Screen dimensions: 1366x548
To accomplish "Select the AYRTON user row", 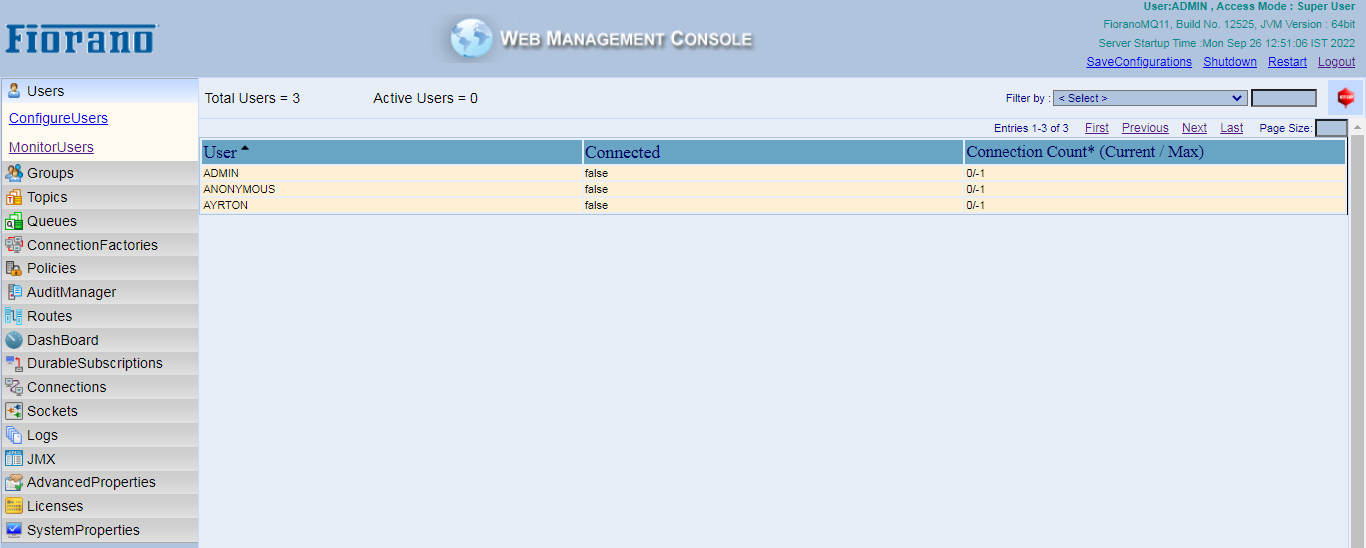I will pos(773,205).
